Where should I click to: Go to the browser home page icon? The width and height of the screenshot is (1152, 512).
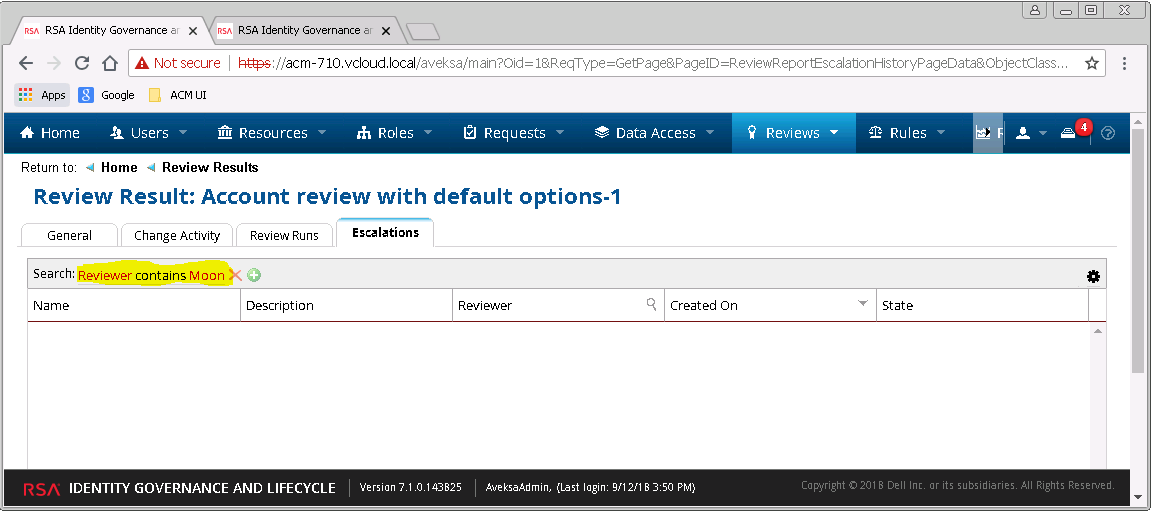(x=110, y=63)
